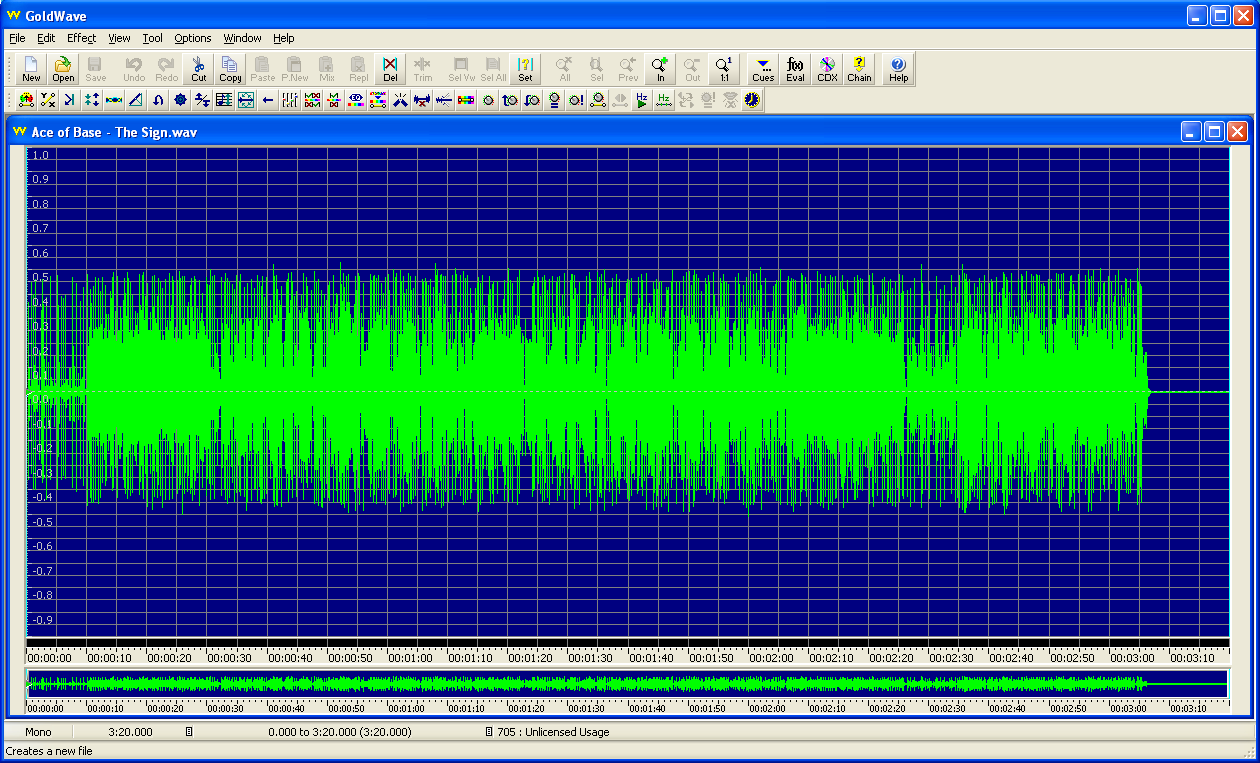Click the zoom Prev button
Viewport: 1260px width, 763px height.
(x=628, y=69)
